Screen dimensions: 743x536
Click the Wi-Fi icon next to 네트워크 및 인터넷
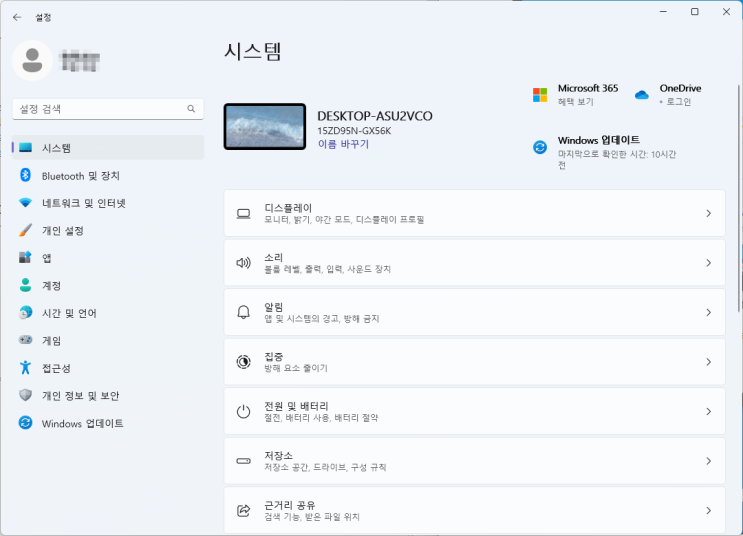26,203
